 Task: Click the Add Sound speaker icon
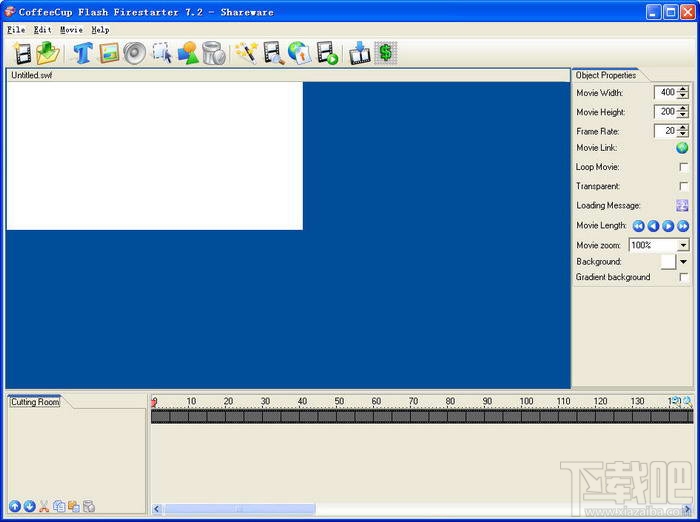[x=135, y=53]
